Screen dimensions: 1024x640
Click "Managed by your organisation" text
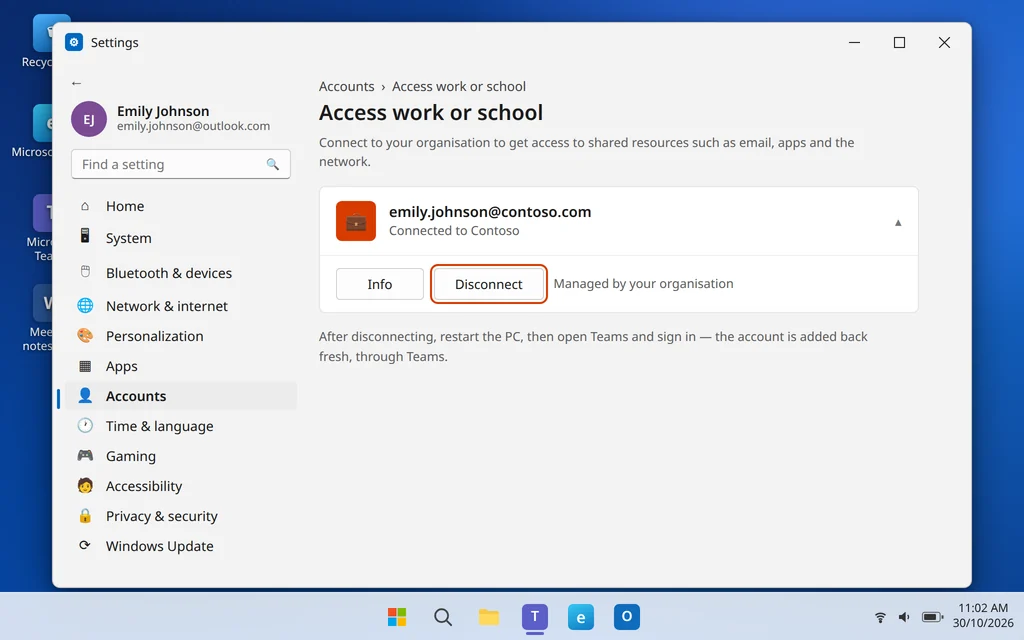pos(643,283)
